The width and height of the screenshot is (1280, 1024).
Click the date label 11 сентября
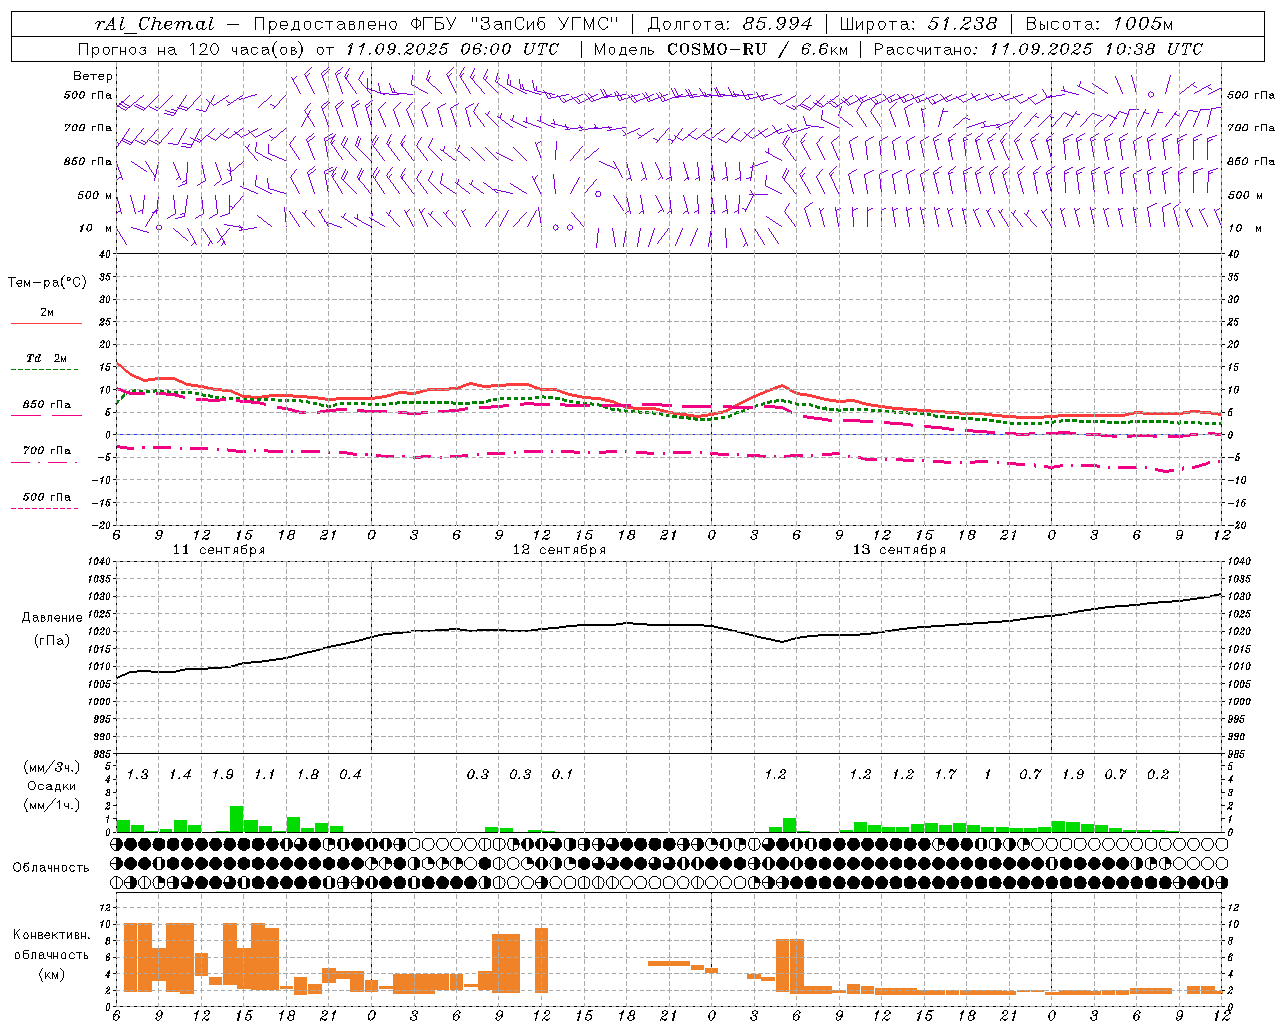tap(219, 550)
